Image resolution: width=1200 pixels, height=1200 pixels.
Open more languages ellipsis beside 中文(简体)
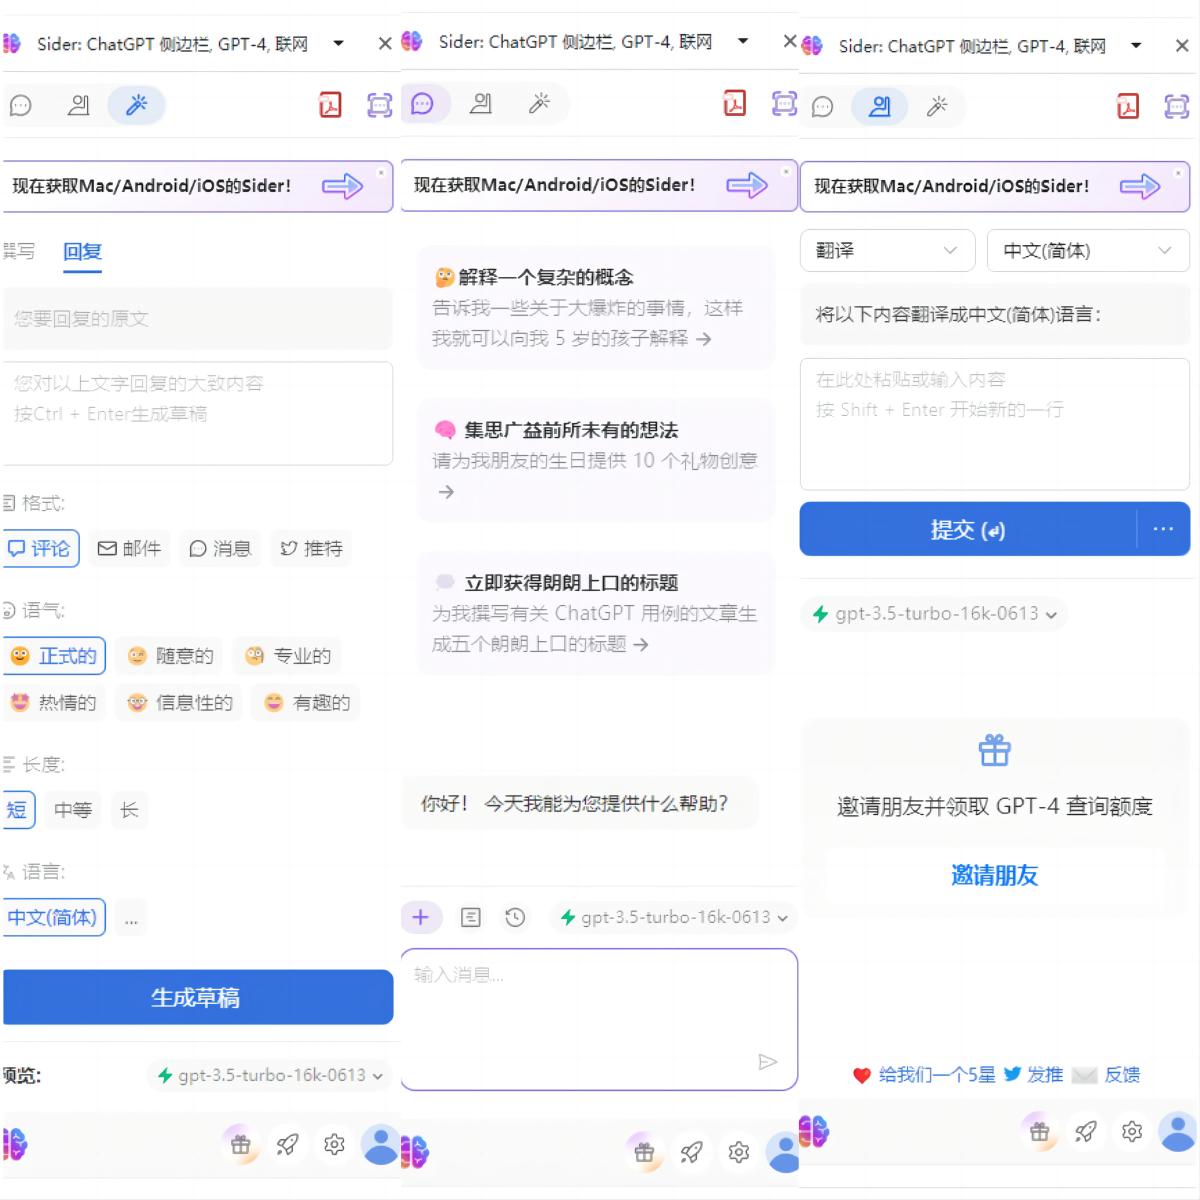point(131,918)
